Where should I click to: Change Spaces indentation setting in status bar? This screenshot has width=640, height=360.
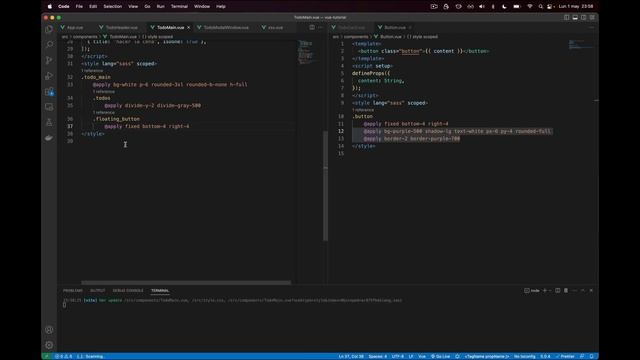(x=378, y=356)
